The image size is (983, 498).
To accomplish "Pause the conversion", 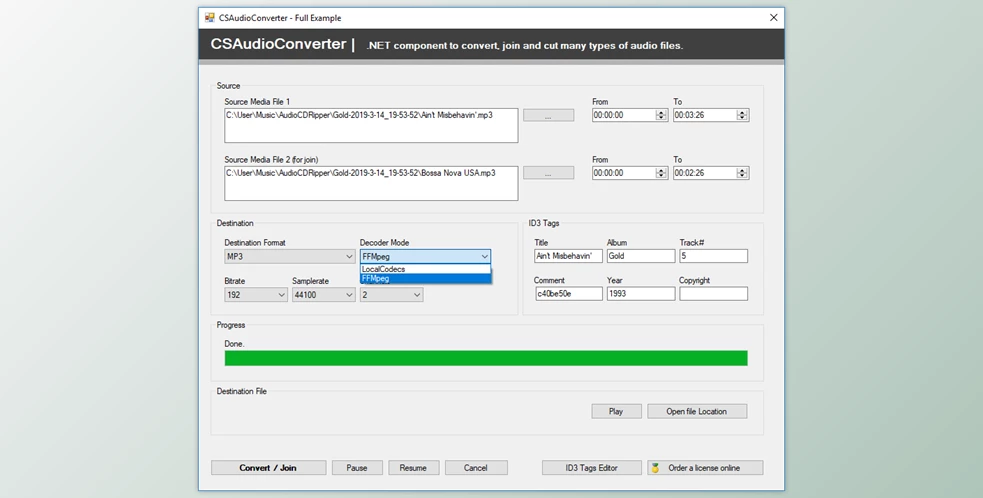I will 357,468.
